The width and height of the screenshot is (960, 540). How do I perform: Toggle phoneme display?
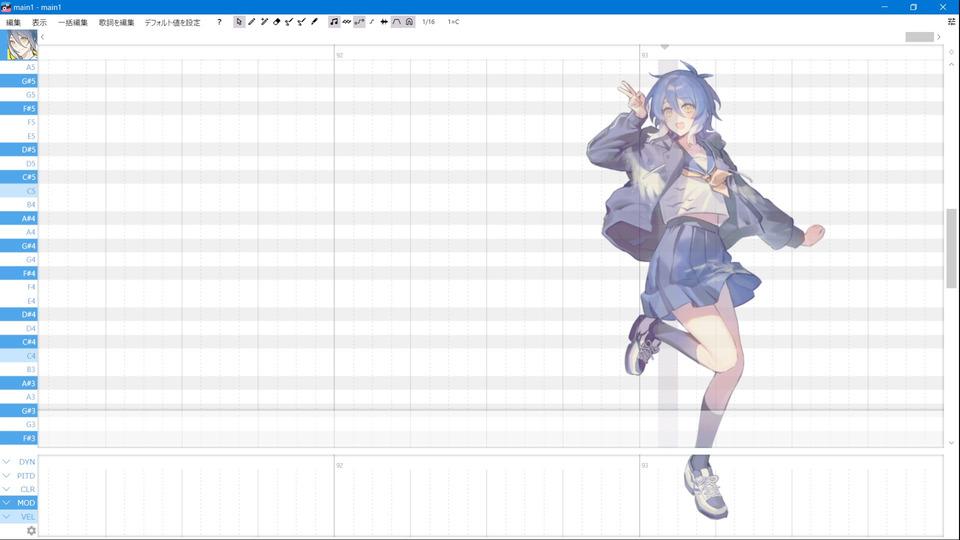tap(397, 22)
